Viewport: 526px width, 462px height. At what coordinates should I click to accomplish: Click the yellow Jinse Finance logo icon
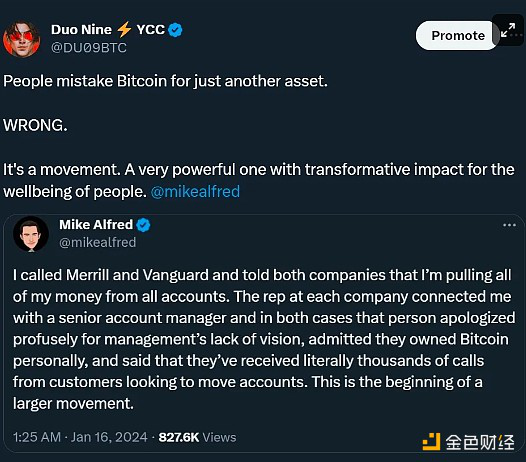431,442
